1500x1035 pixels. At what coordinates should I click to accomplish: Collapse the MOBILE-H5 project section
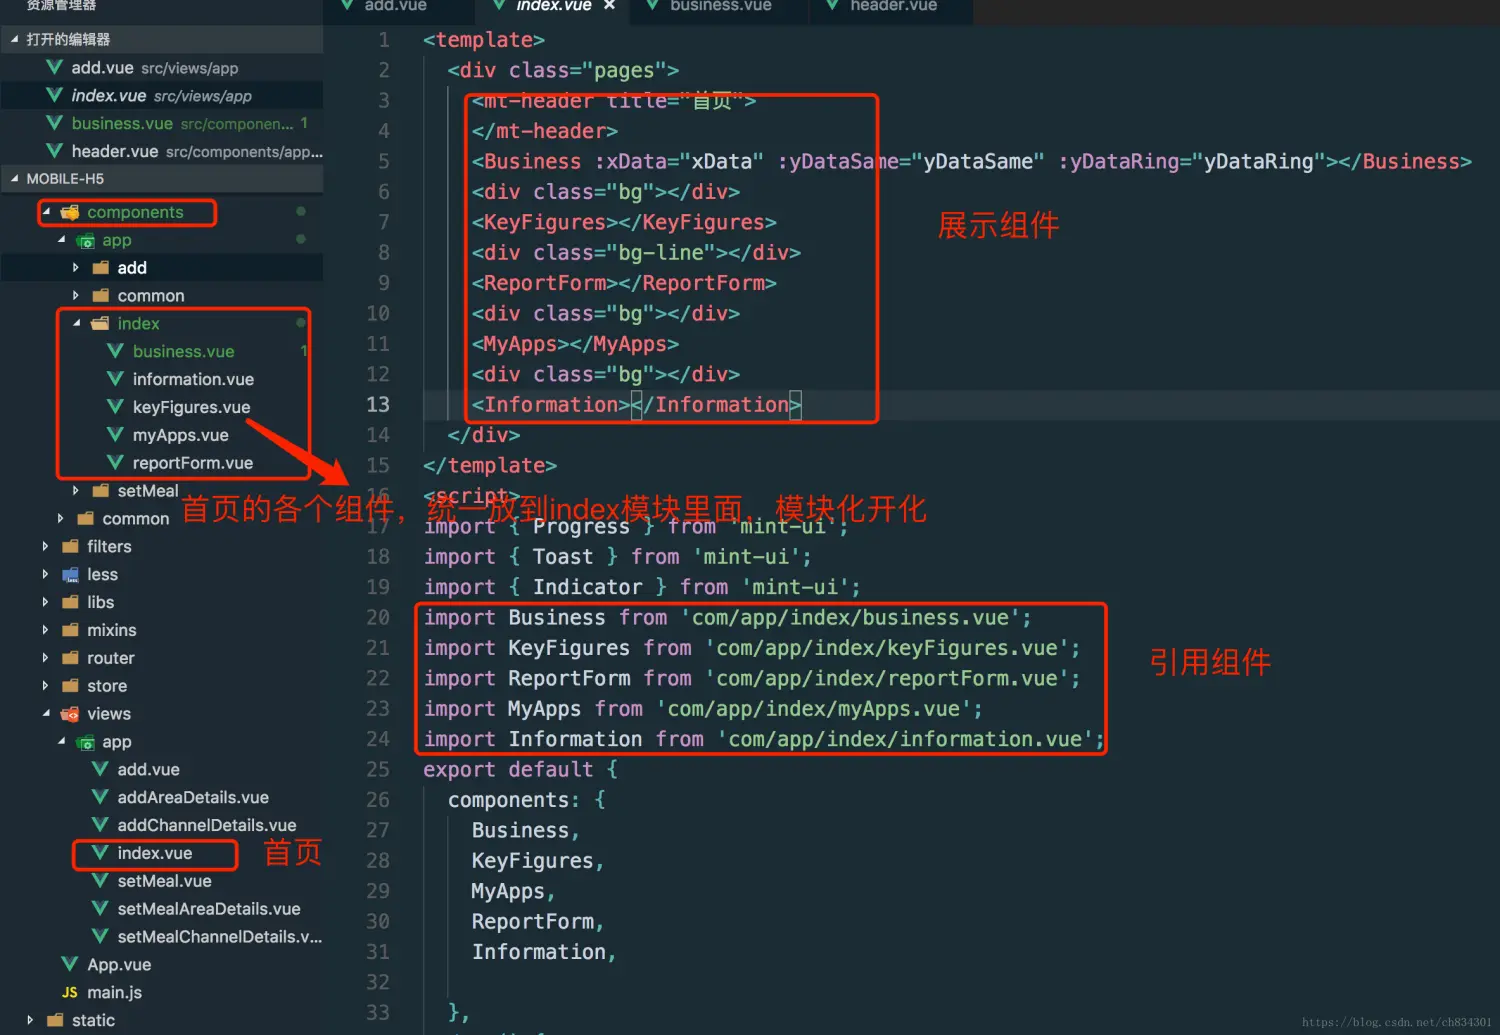14,179
